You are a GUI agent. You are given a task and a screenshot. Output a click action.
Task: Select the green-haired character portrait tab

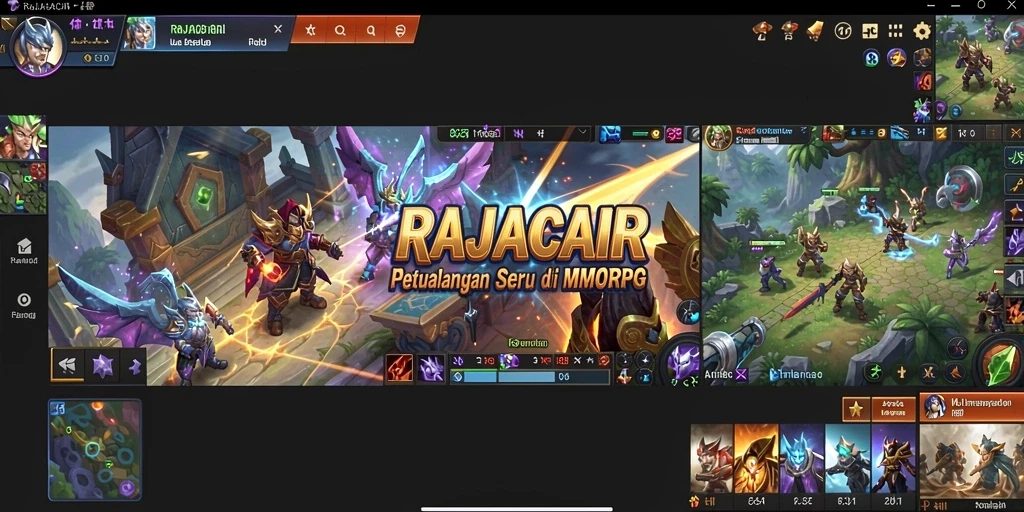pyautogui.click(x=140, y=33)
